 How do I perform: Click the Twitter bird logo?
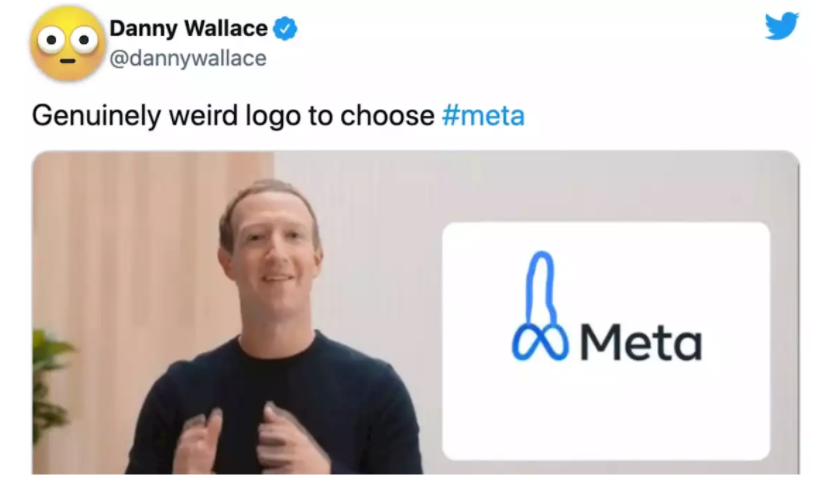[x=782, y=26]
